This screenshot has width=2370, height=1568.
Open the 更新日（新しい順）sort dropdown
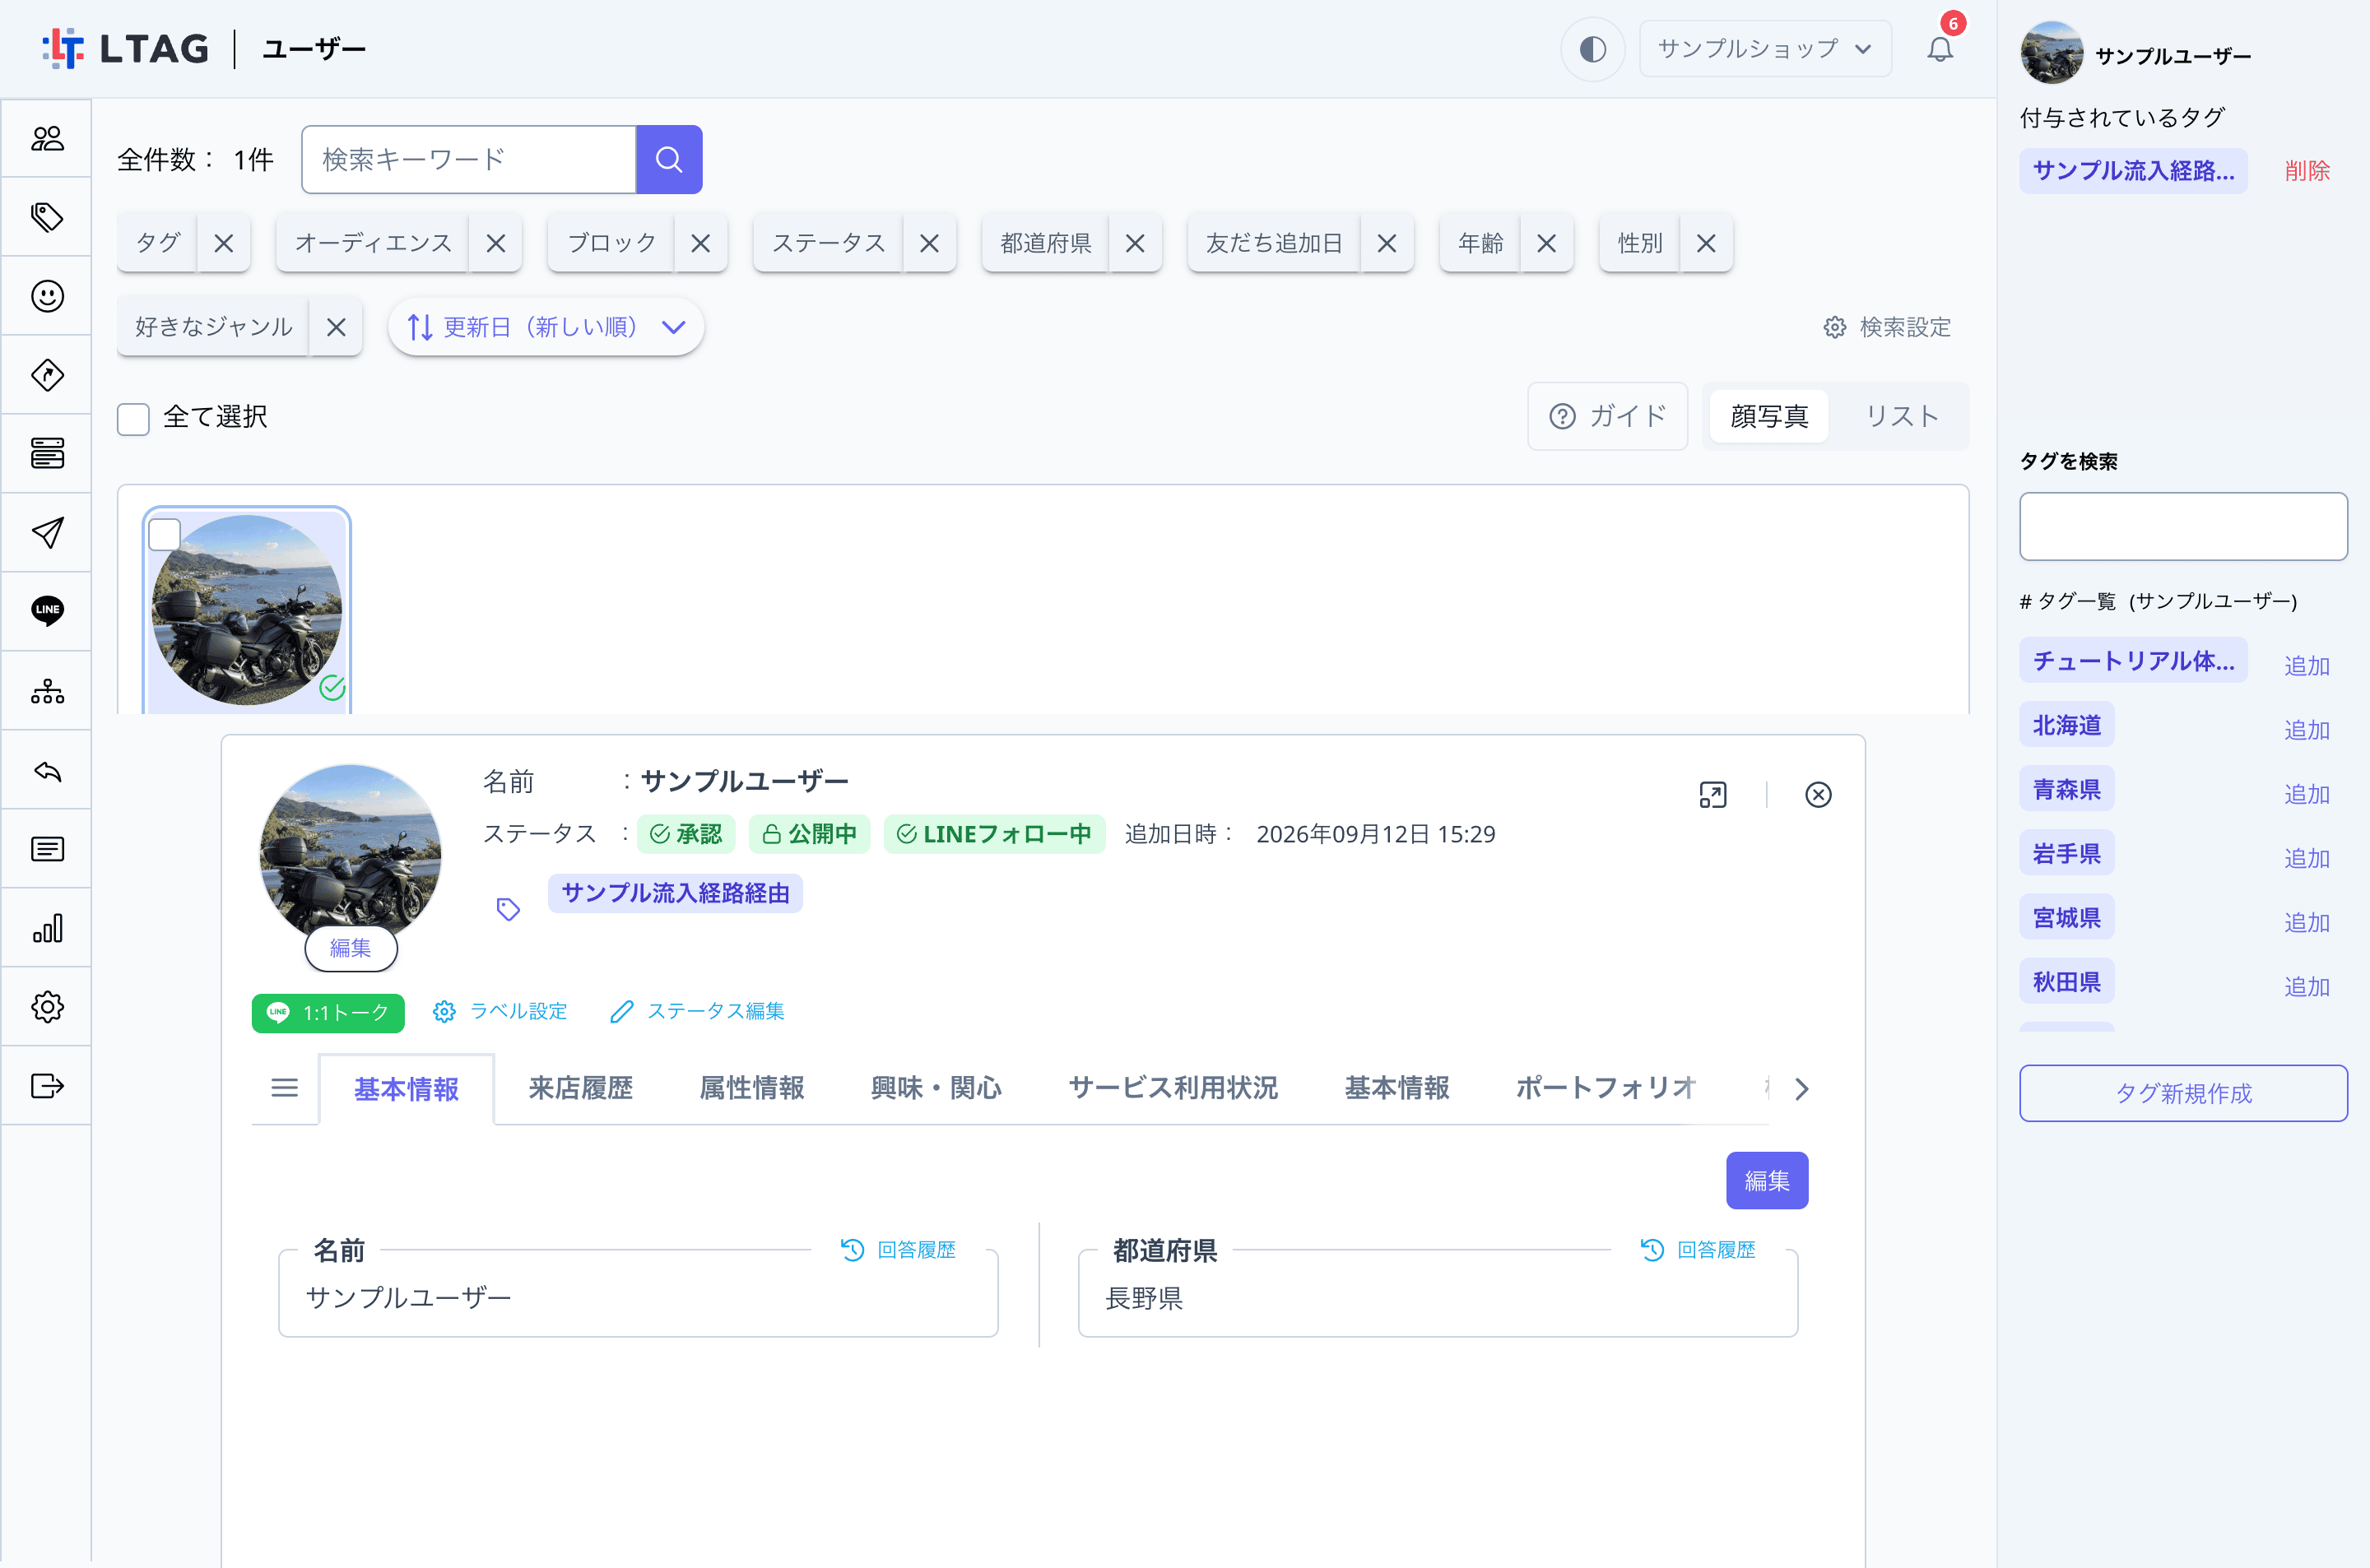546,327
